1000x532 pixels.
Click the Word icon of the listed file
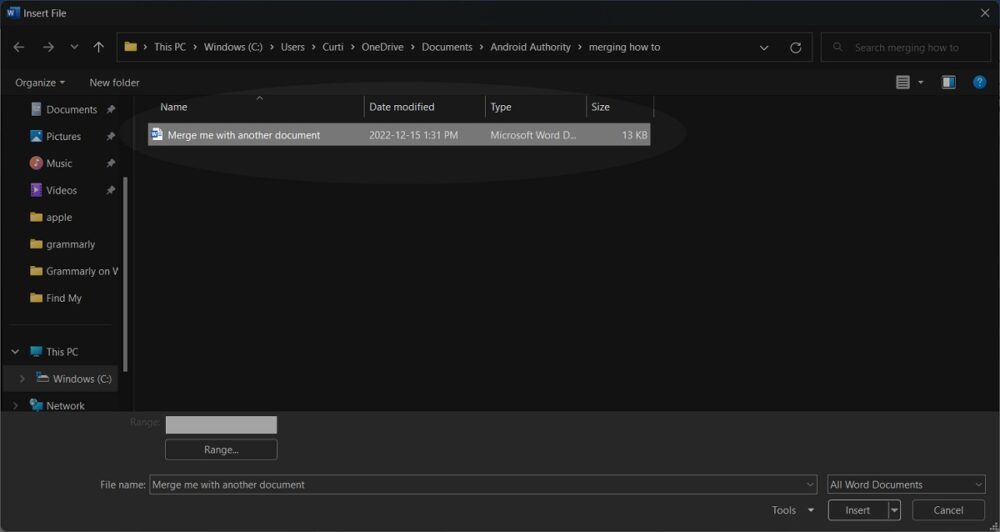click(x=157, y=135)
